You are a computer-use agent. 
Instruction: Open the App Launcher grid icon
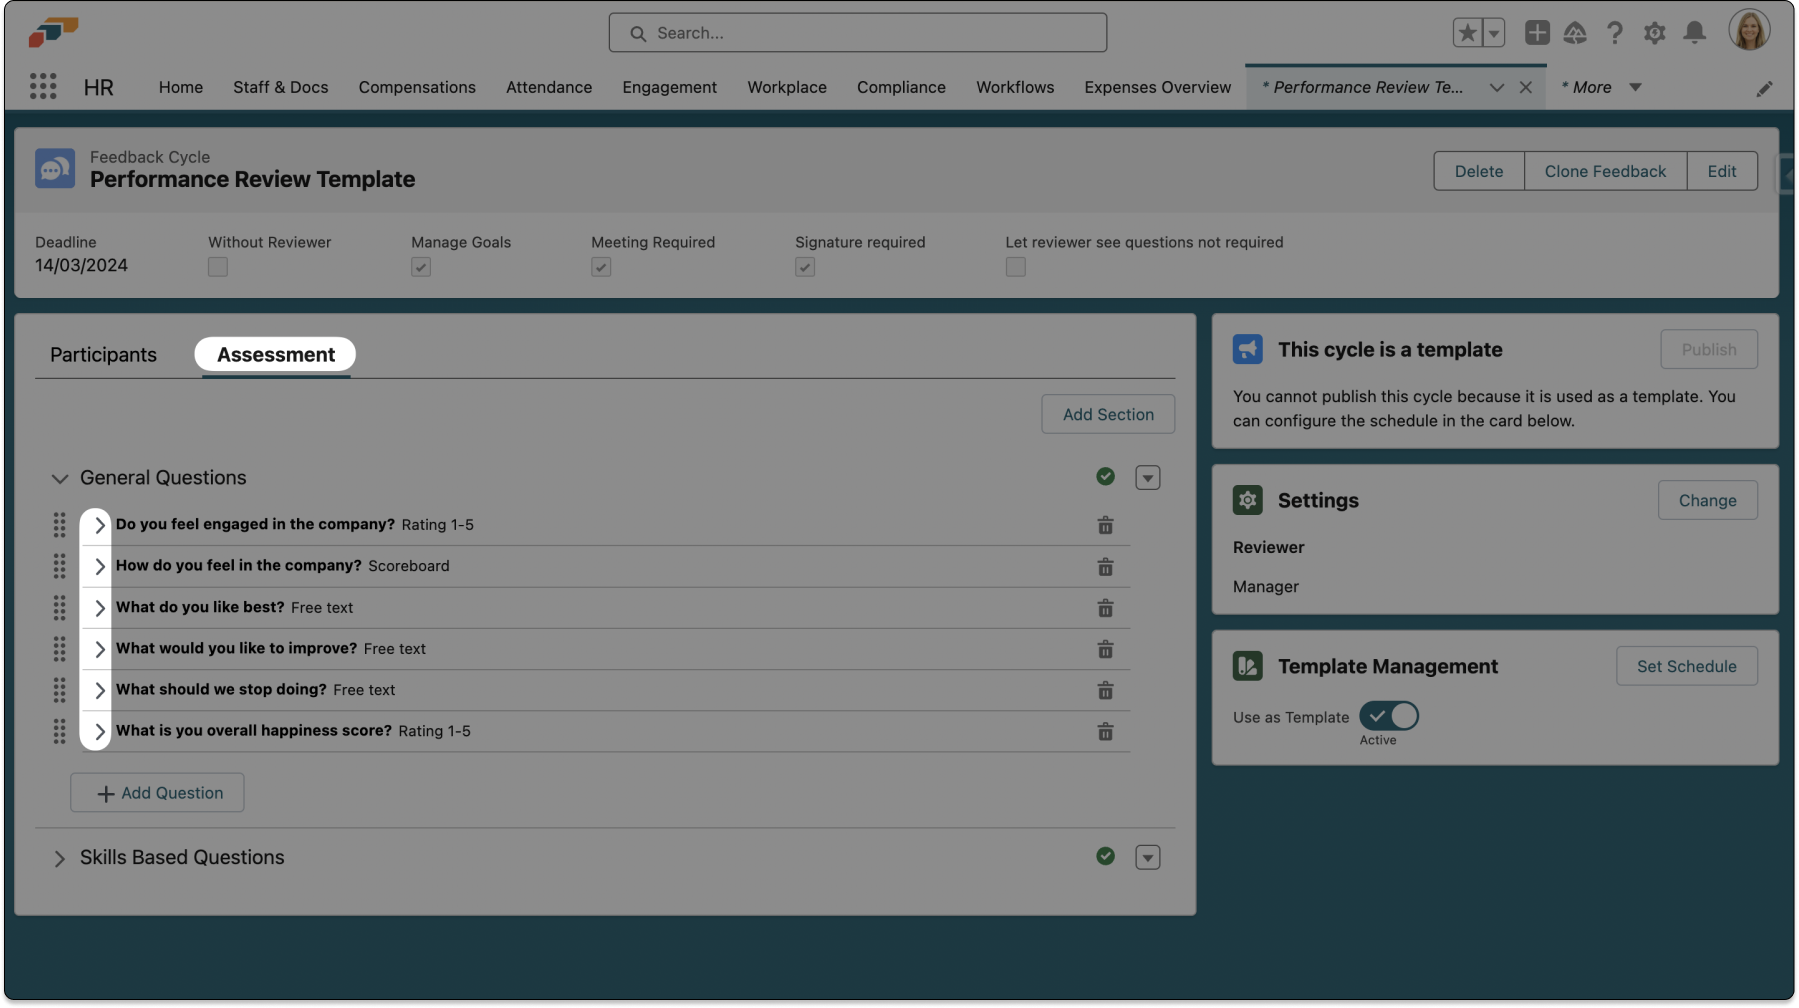pyautogui.click(x=43, y=87)
